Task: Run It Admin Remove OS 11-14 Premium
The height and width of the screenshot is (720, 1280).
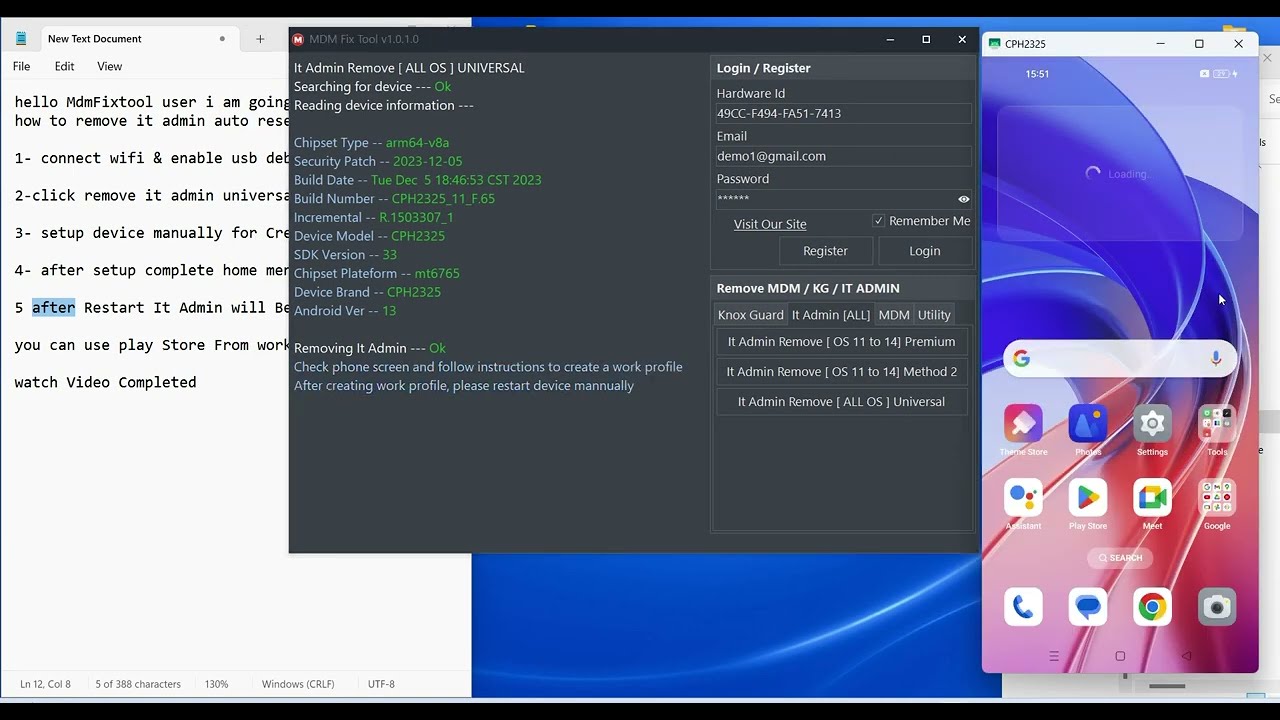Action: click(x=841, y=342)
